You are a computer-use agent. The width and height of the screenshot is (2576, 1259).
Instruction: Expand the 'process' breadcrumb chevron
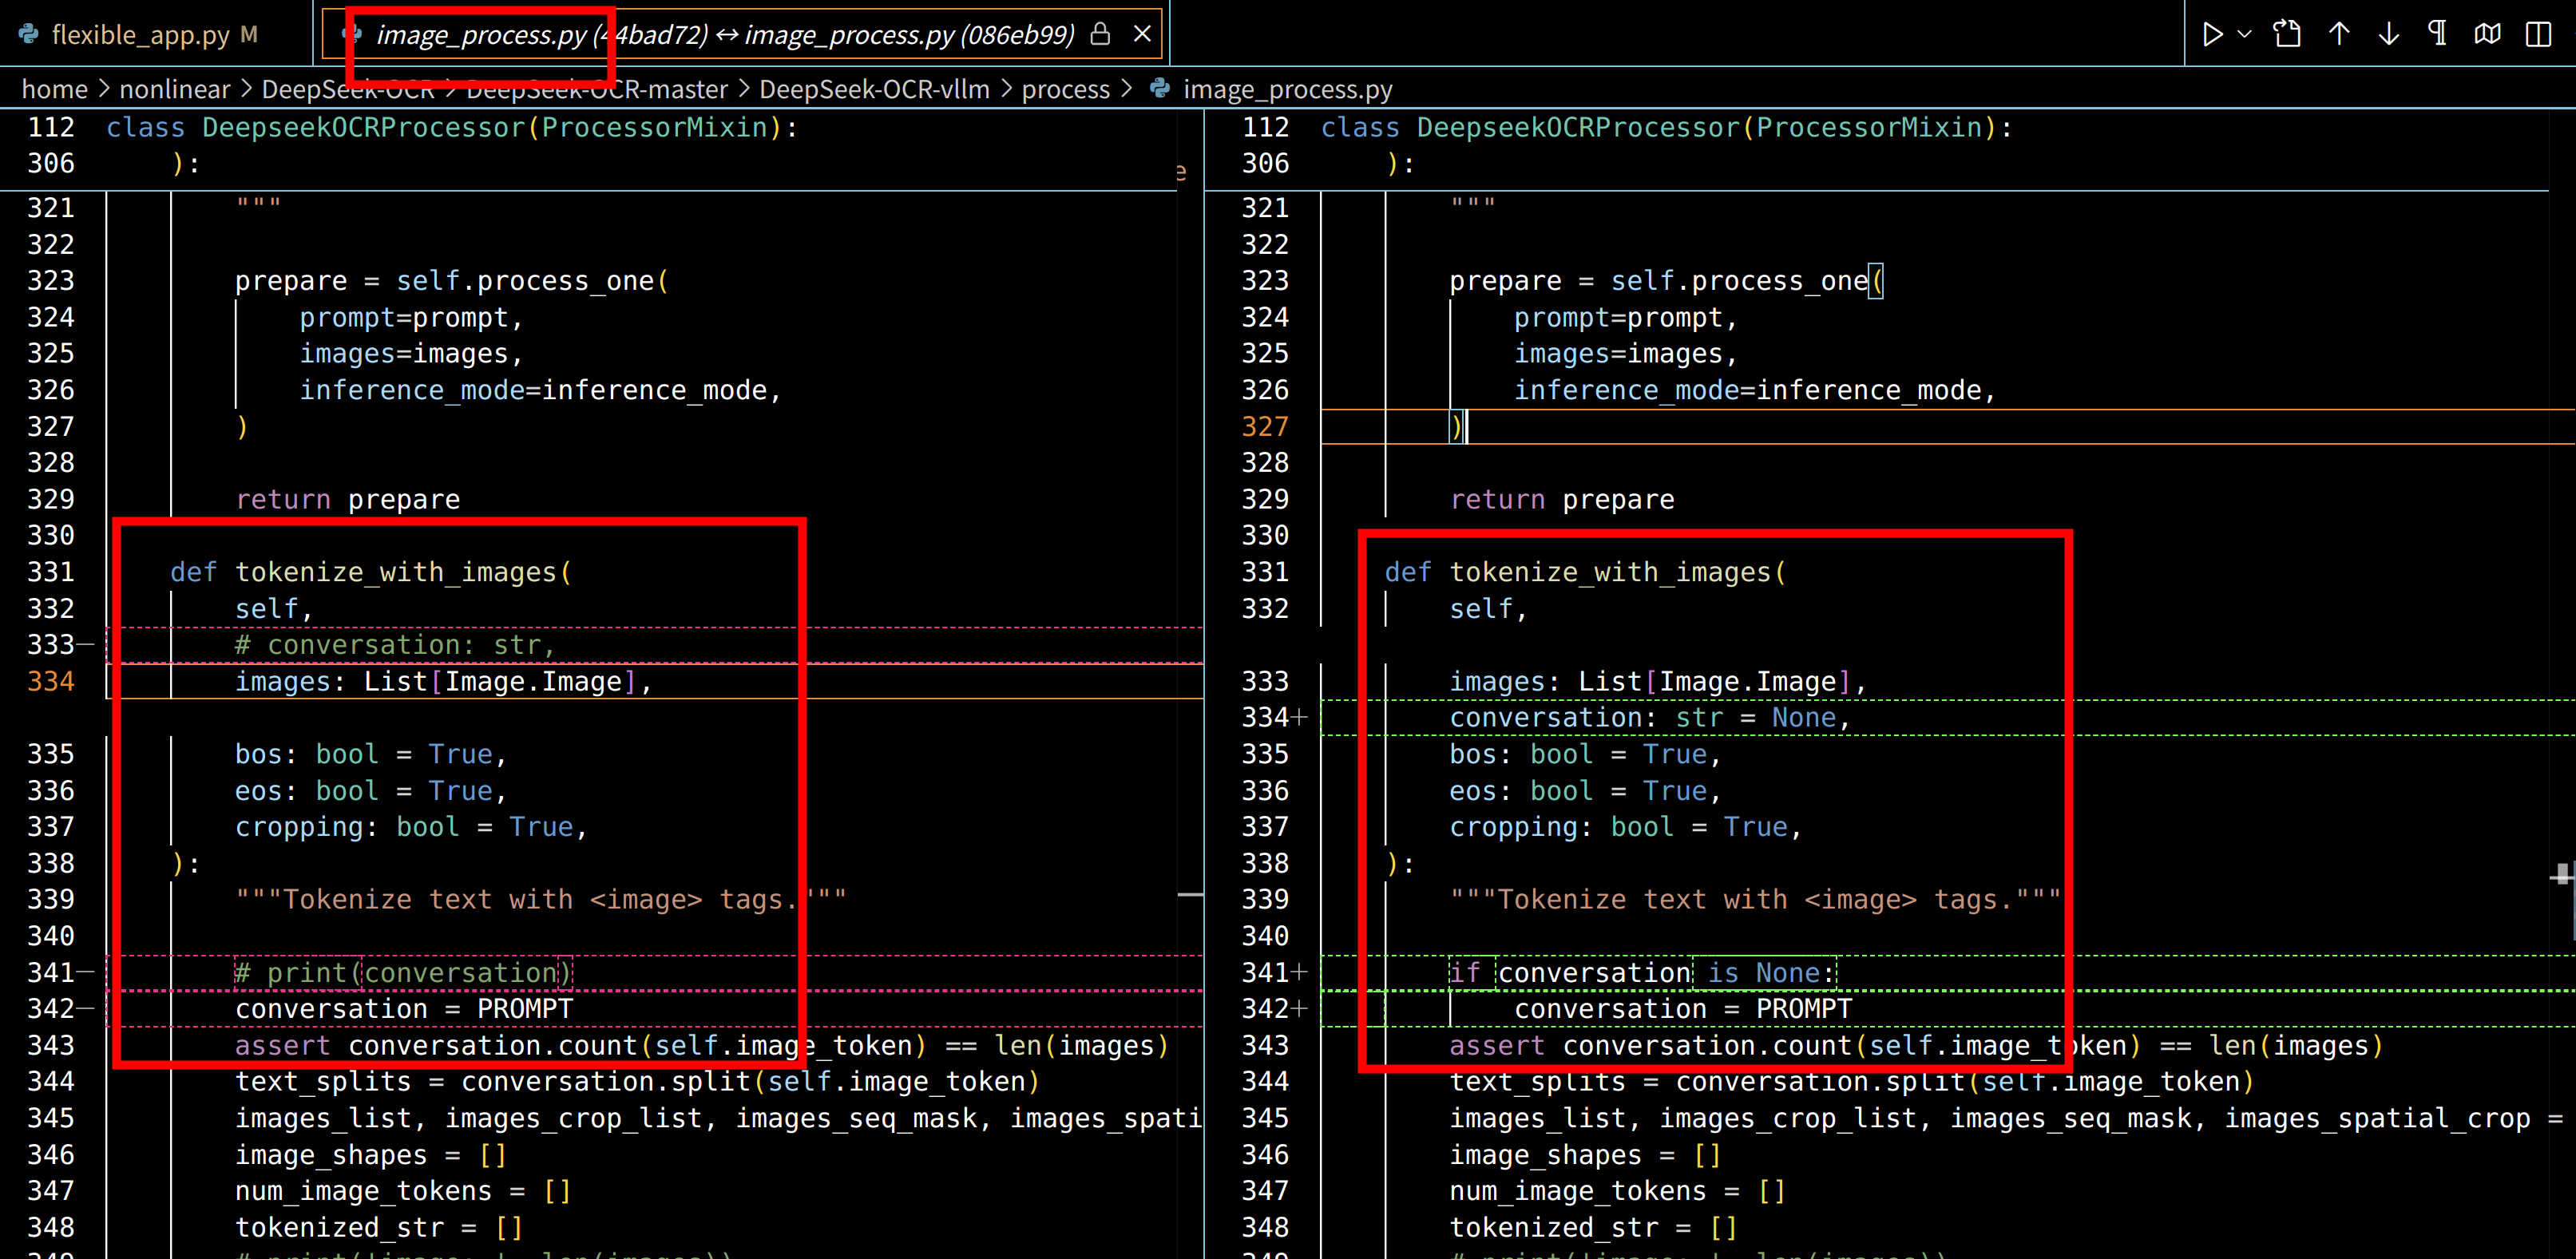click(x=1128, y=89)
